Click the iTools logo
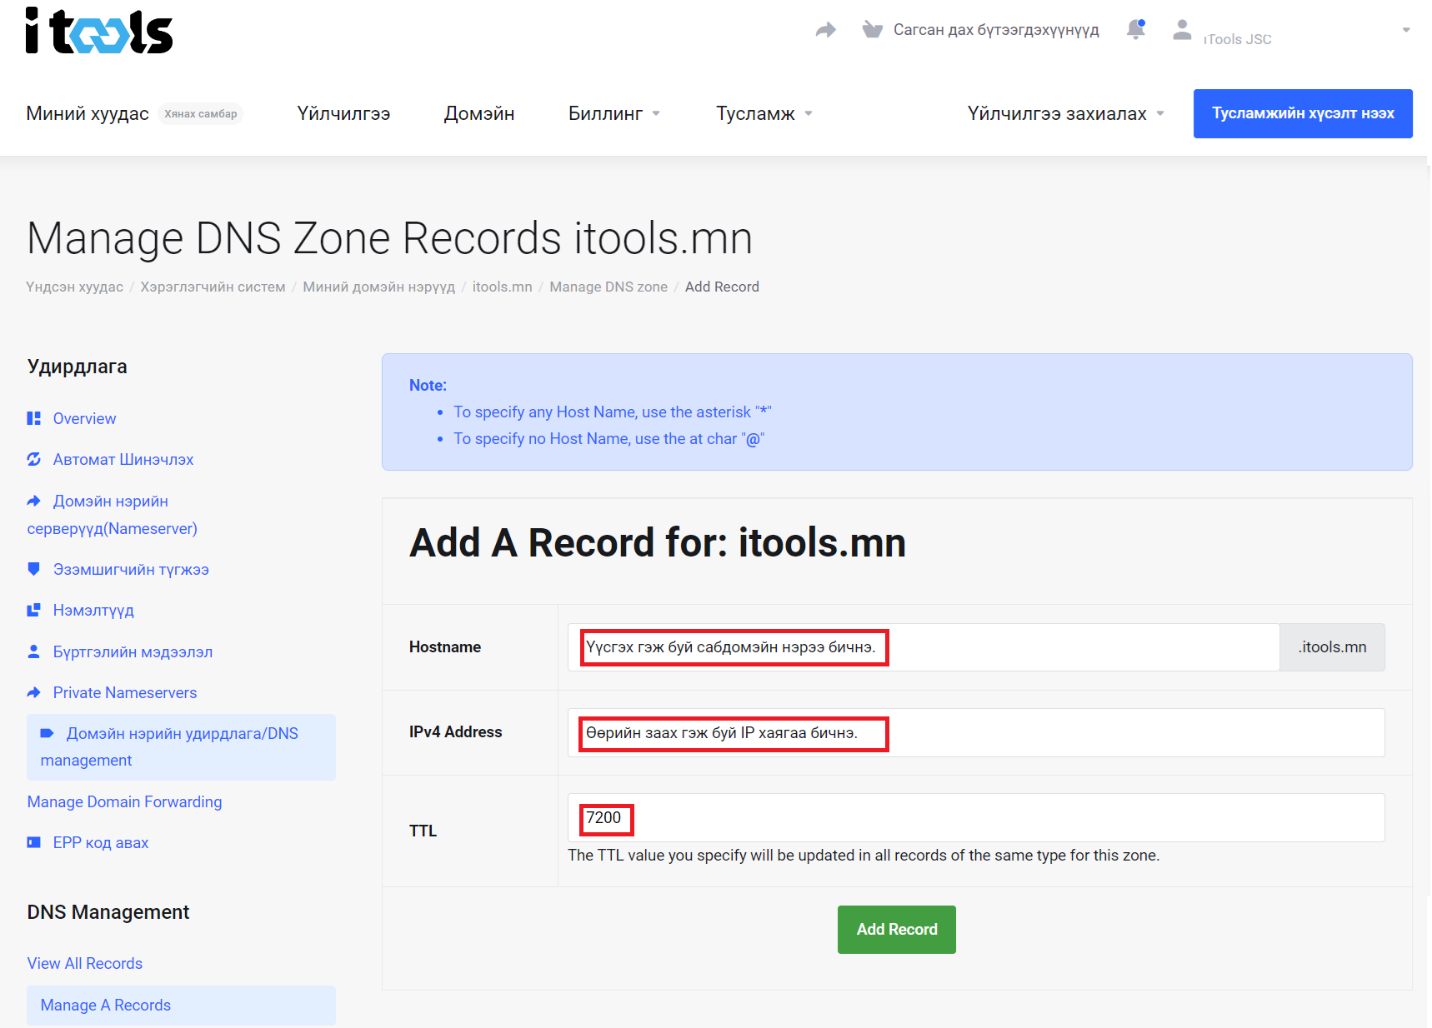This screenshot has width=1432, height=1028. pyautogui.click(x=99, y=31)
